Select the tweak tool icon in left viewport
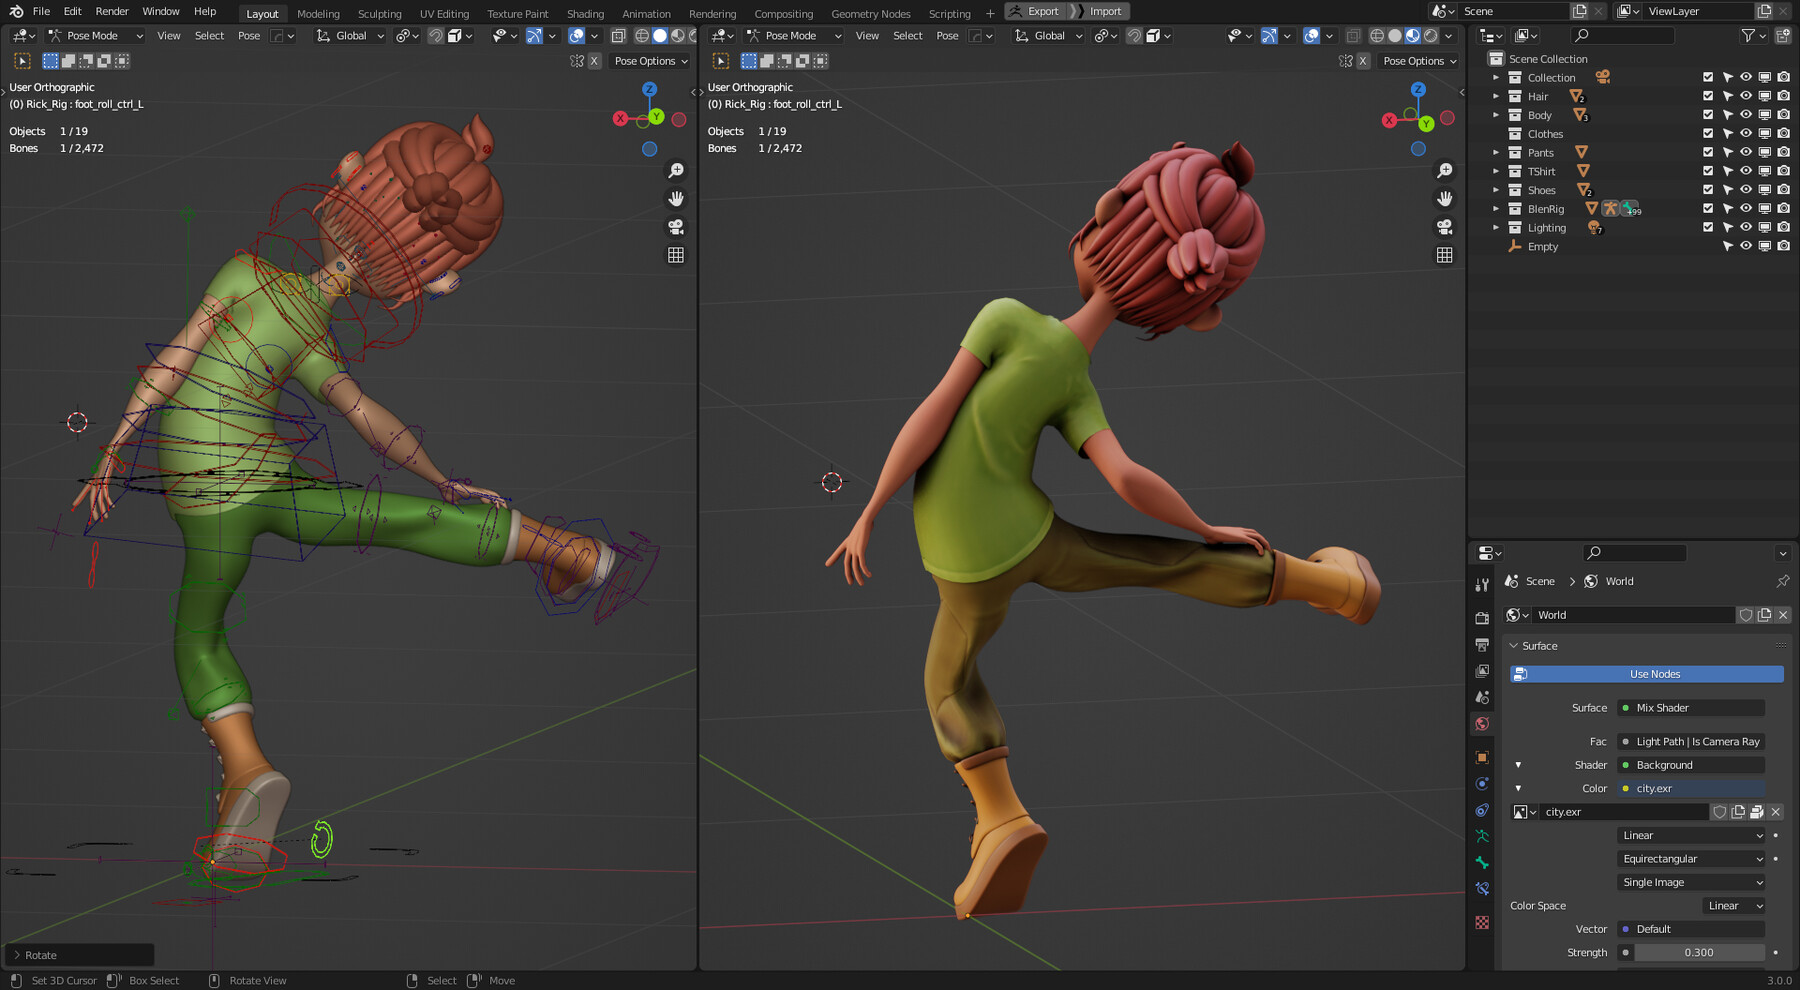1800x990 pixels. (x=22, y=61)
